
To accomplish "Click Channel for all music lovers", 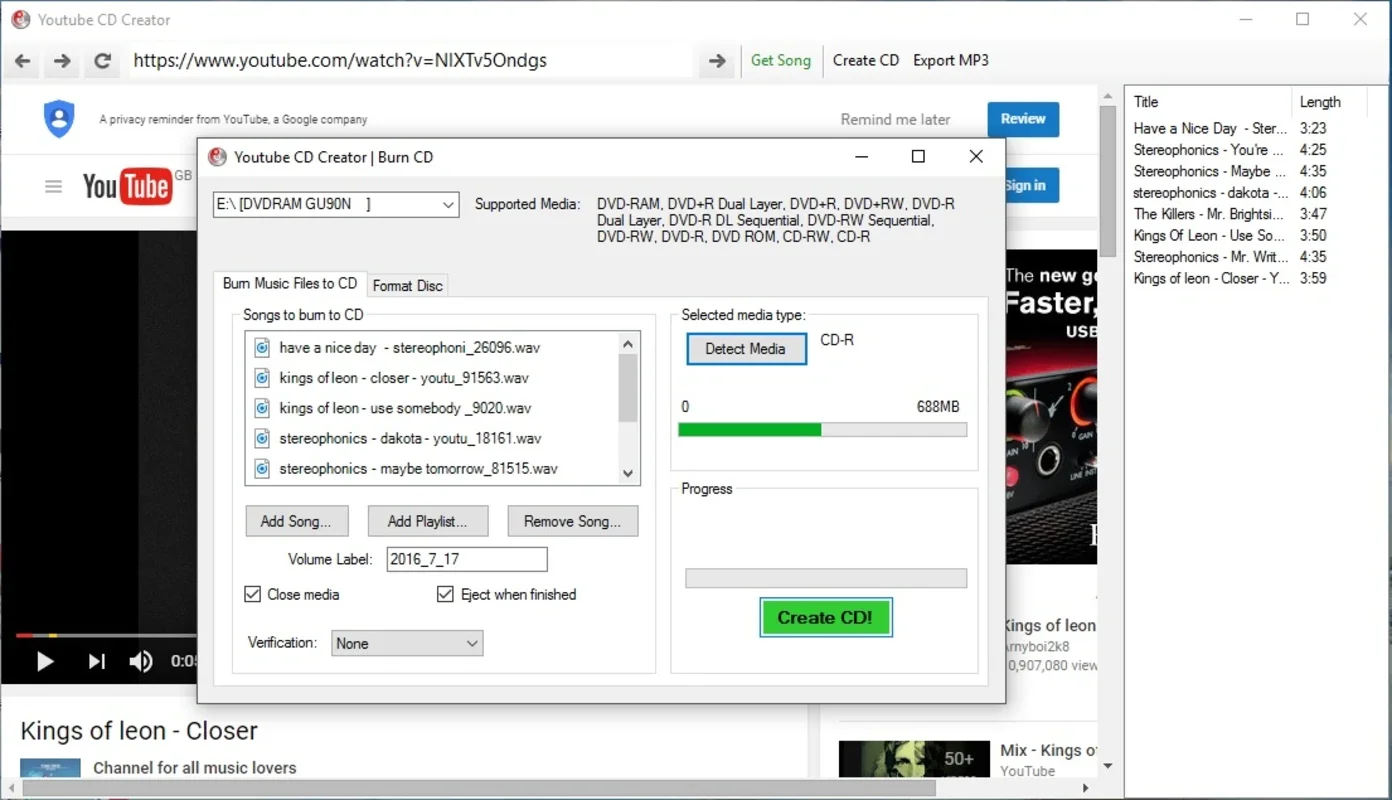I will pos(195,768).
